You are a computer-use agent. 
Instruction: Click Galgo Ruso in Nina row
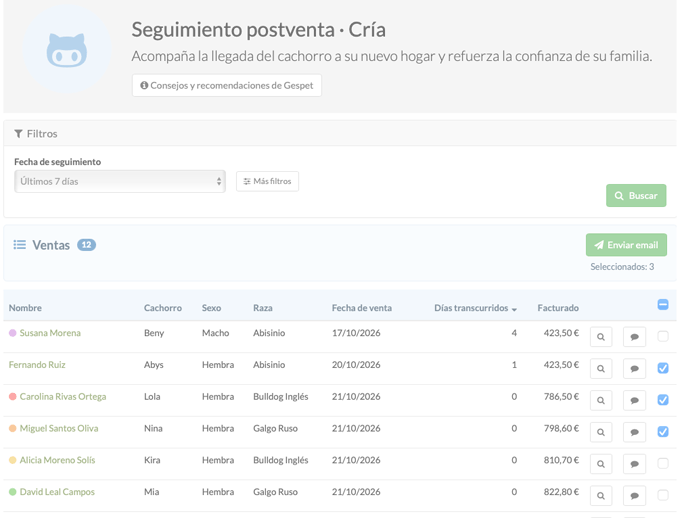coord(275,428)
